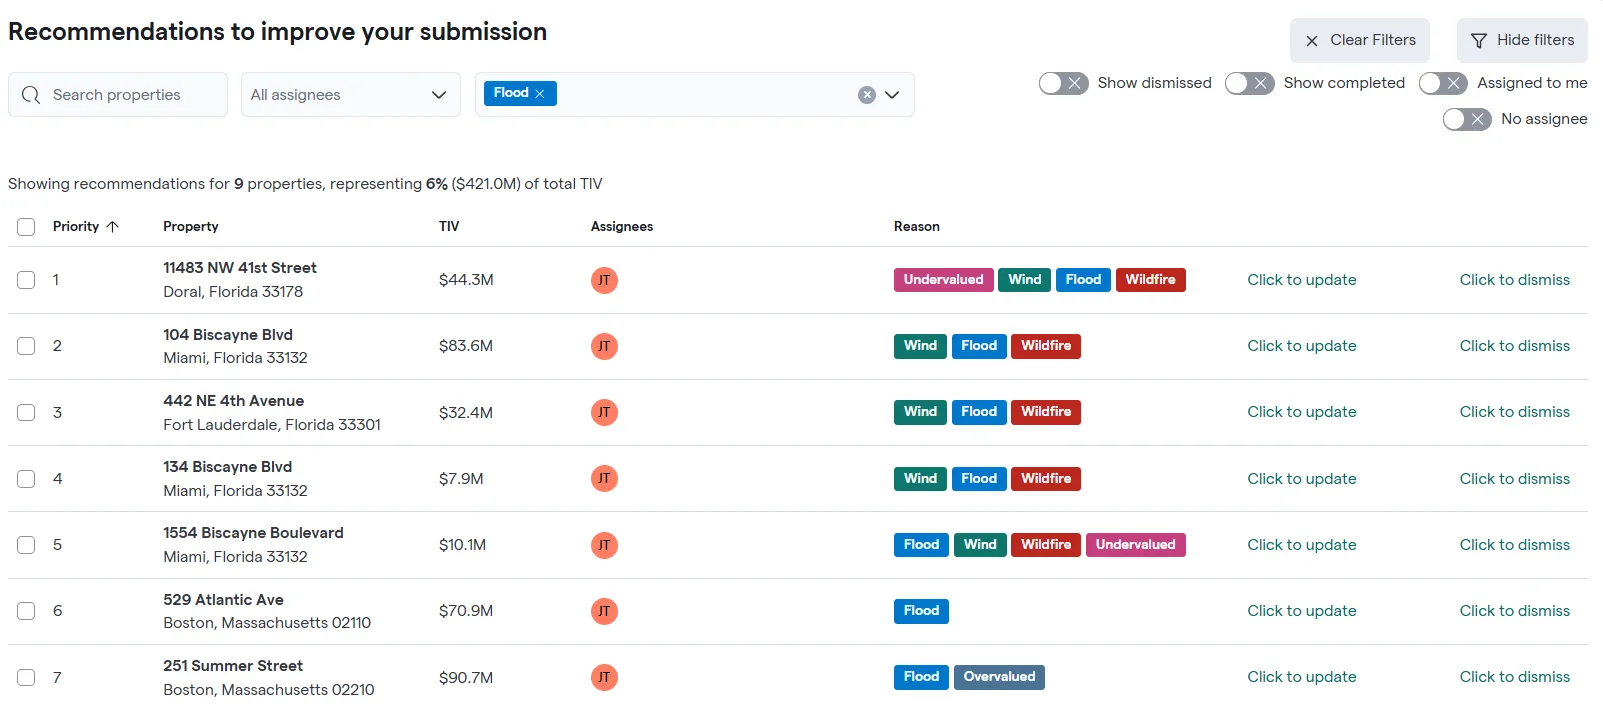Open the 442 NE 4th Avenue property name

coord(234,401)
